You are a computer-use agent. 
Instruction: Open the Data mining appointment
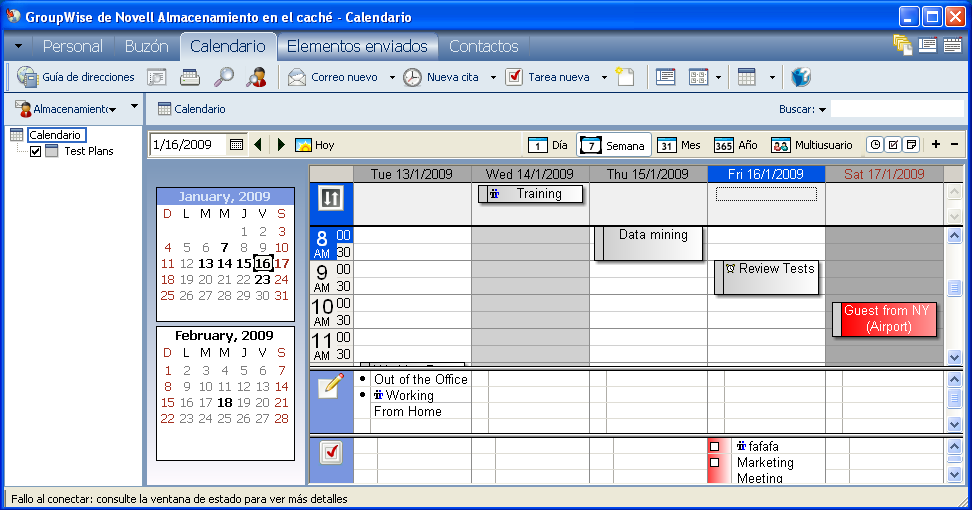coord(648,243)
